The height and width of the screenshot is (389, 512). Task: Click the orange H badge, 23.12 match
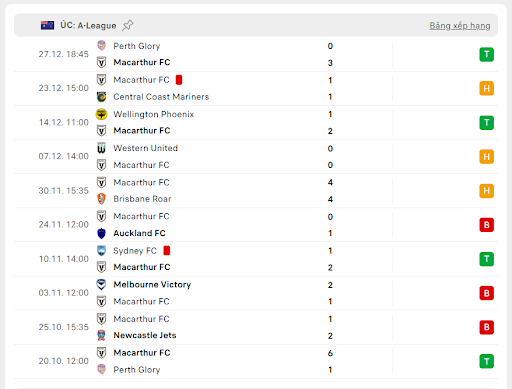pos(487,88)
